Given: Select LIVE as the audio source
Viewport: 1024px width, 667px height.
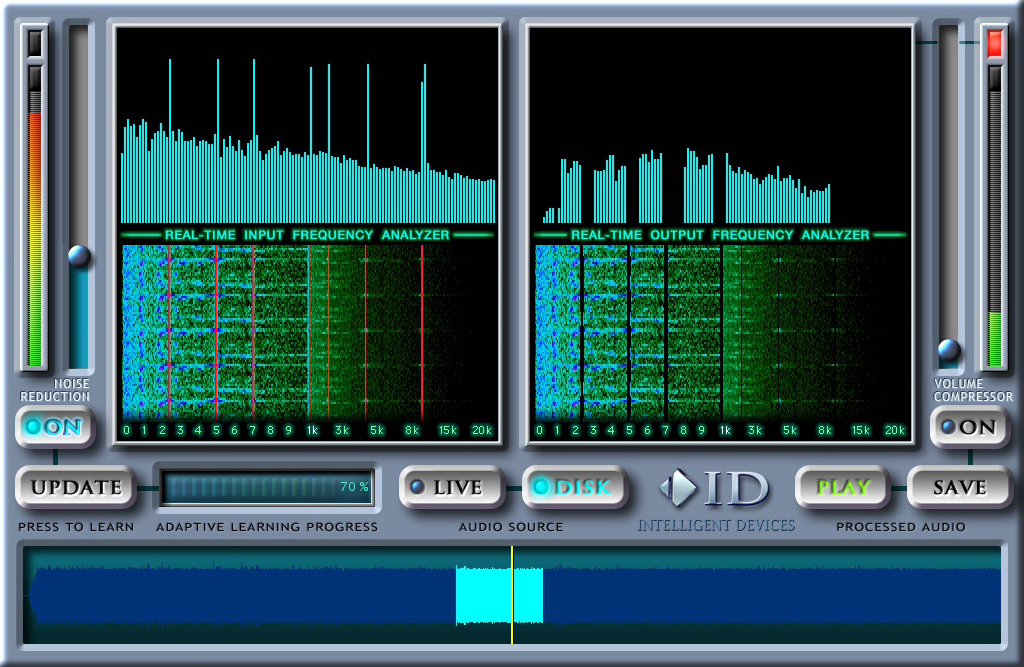Looking at the screenshot, I should [446, 487].
